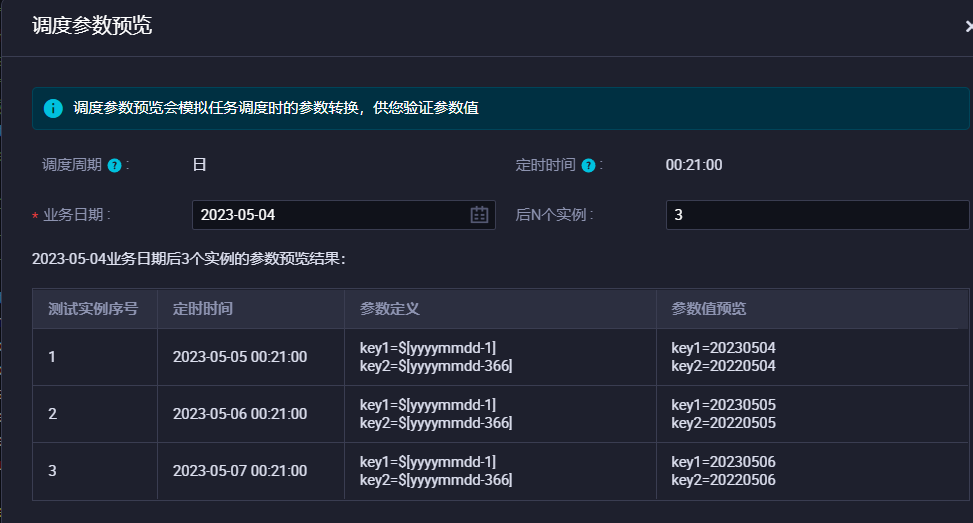This screenshot has height=523, width=973.
Task: Click the help icon beside 定时时间
Action: 588,166
